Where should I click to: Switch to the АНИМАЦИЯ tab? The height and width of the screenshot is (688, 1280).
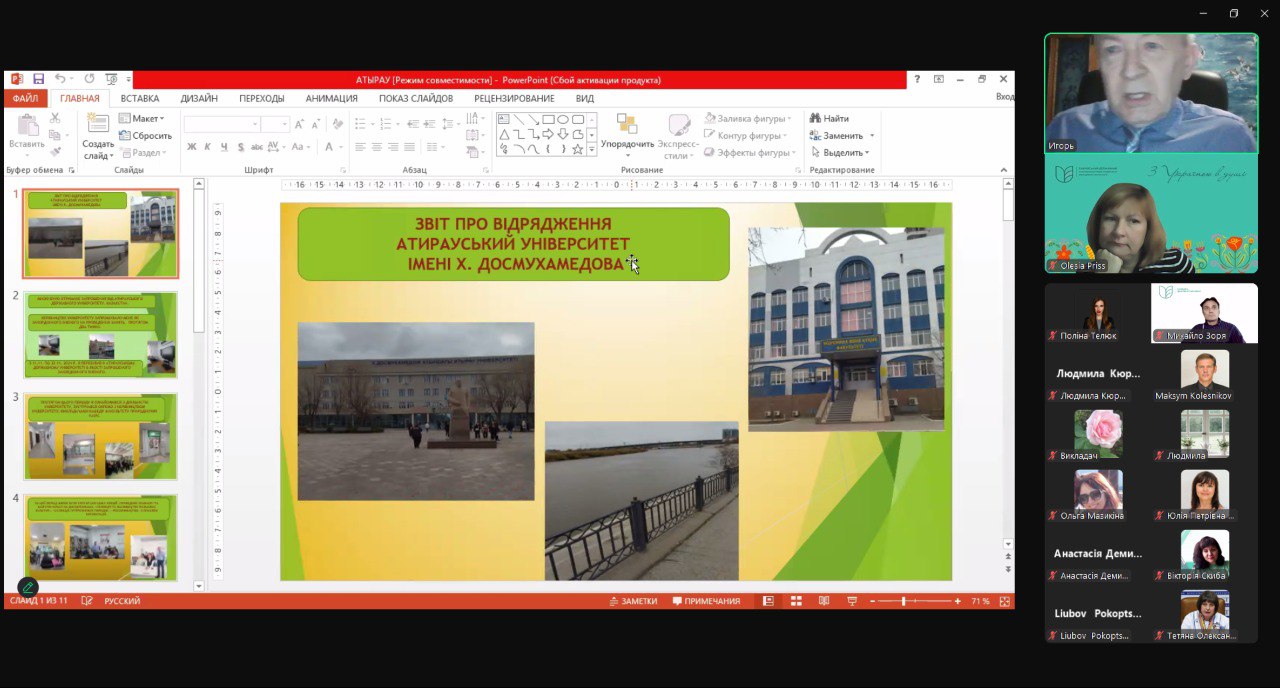[331, 98]
